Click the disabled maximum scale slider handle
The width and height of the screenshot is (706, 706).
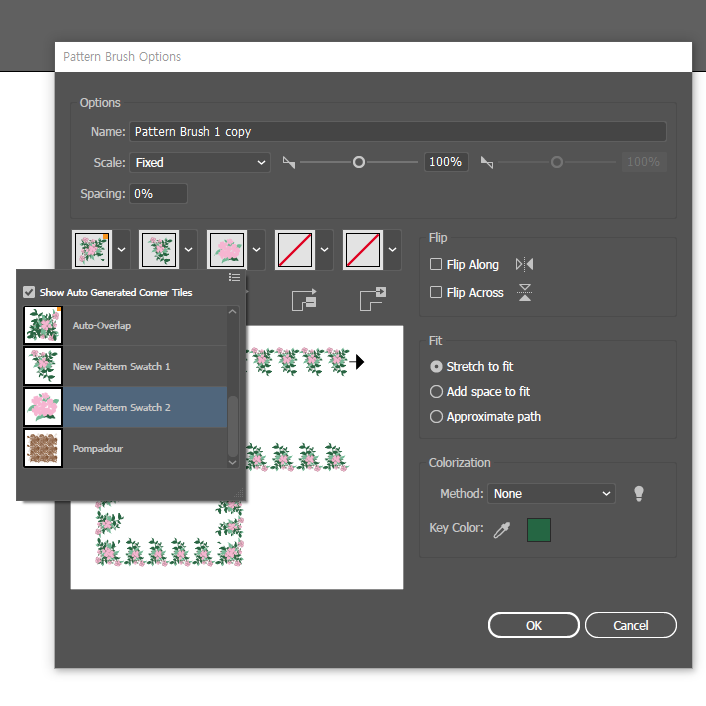point(557,162)
